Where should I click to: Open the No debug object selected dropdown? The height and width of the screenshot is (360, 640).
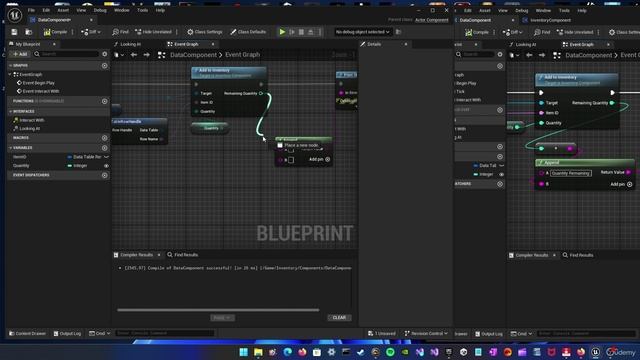point(362,32)
